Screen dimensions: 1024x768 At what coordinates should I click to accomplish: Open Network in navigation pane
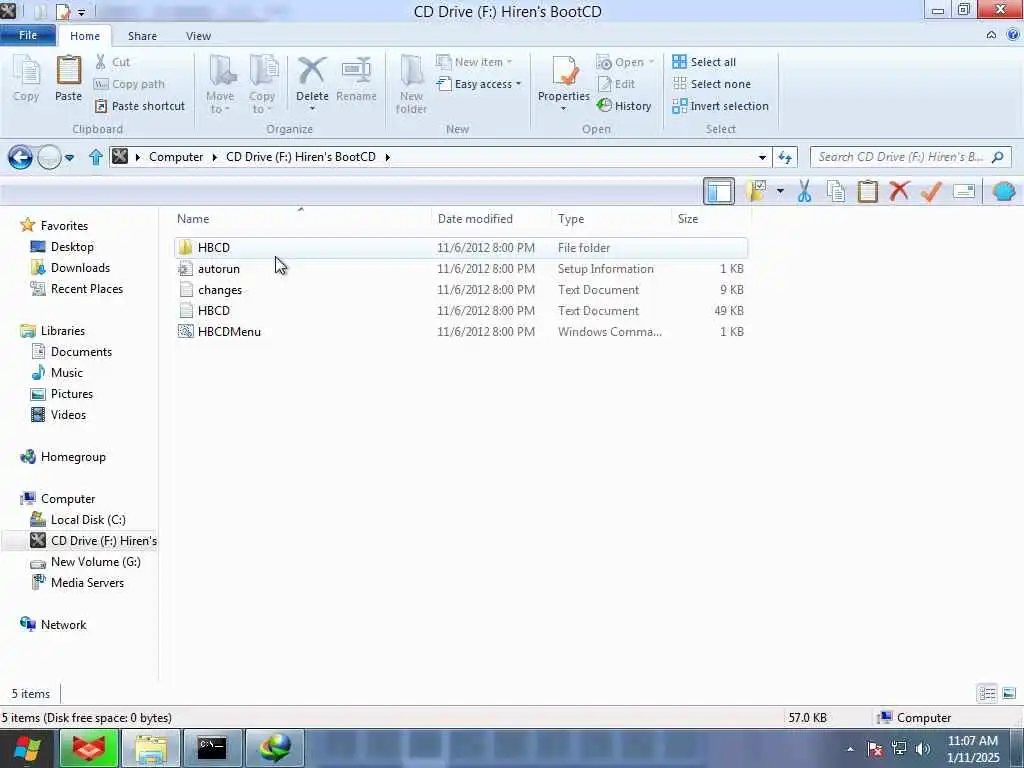63,624
